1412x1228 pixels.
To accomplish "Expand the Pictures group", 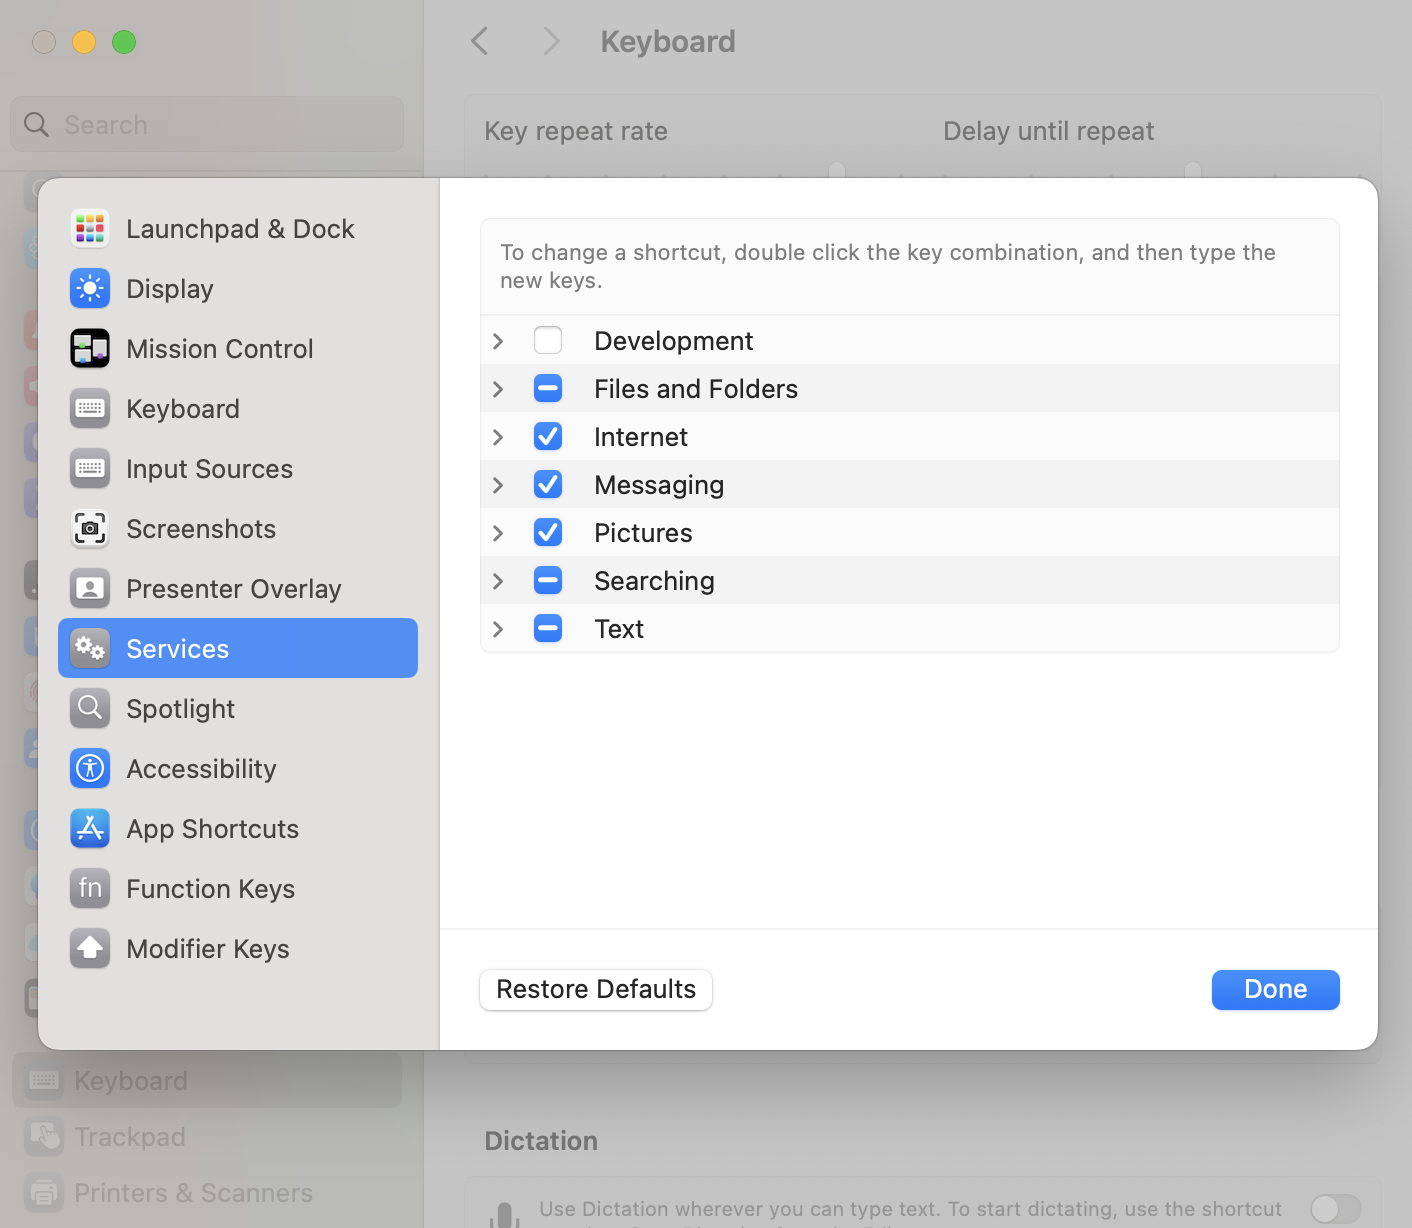I will [x=498, y=533].
